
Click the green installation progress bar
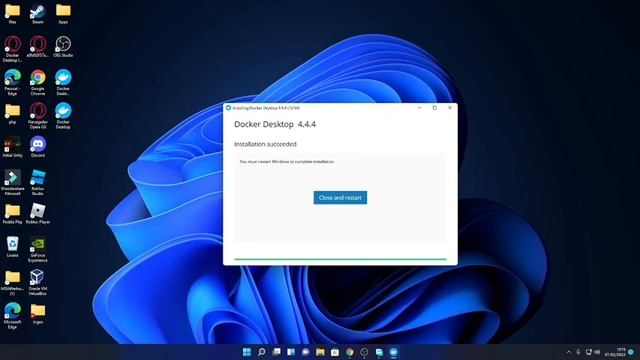tap(340, 259)
